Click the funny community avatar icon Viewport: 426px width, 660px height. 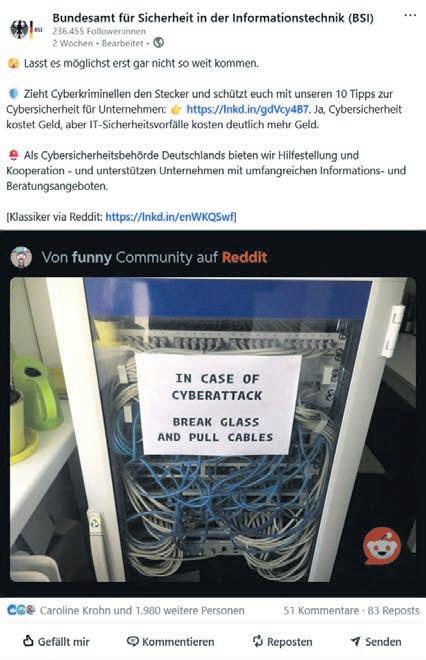point(21,257)
